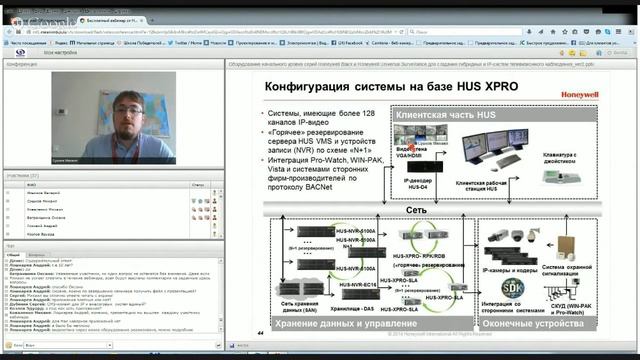This screenshot has width=640, height=360.
Task: Switch to the Вопросы chat tab
Action: (x=36, y=255)
